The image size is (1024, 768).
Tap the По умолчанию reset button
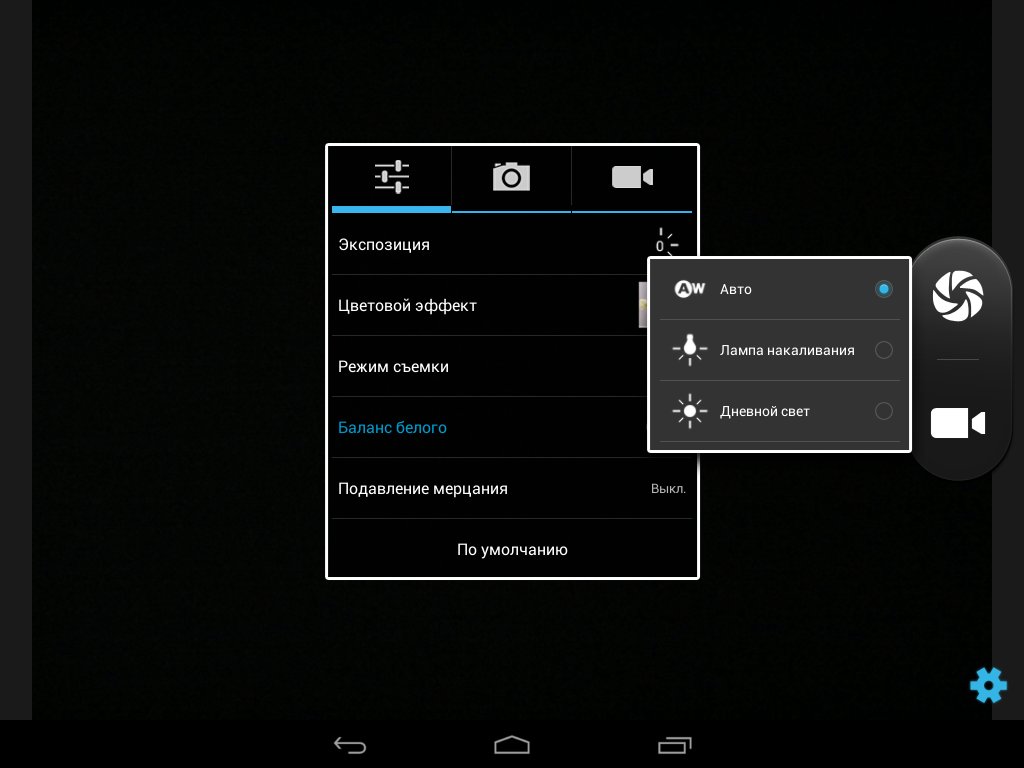pos(512,549)
